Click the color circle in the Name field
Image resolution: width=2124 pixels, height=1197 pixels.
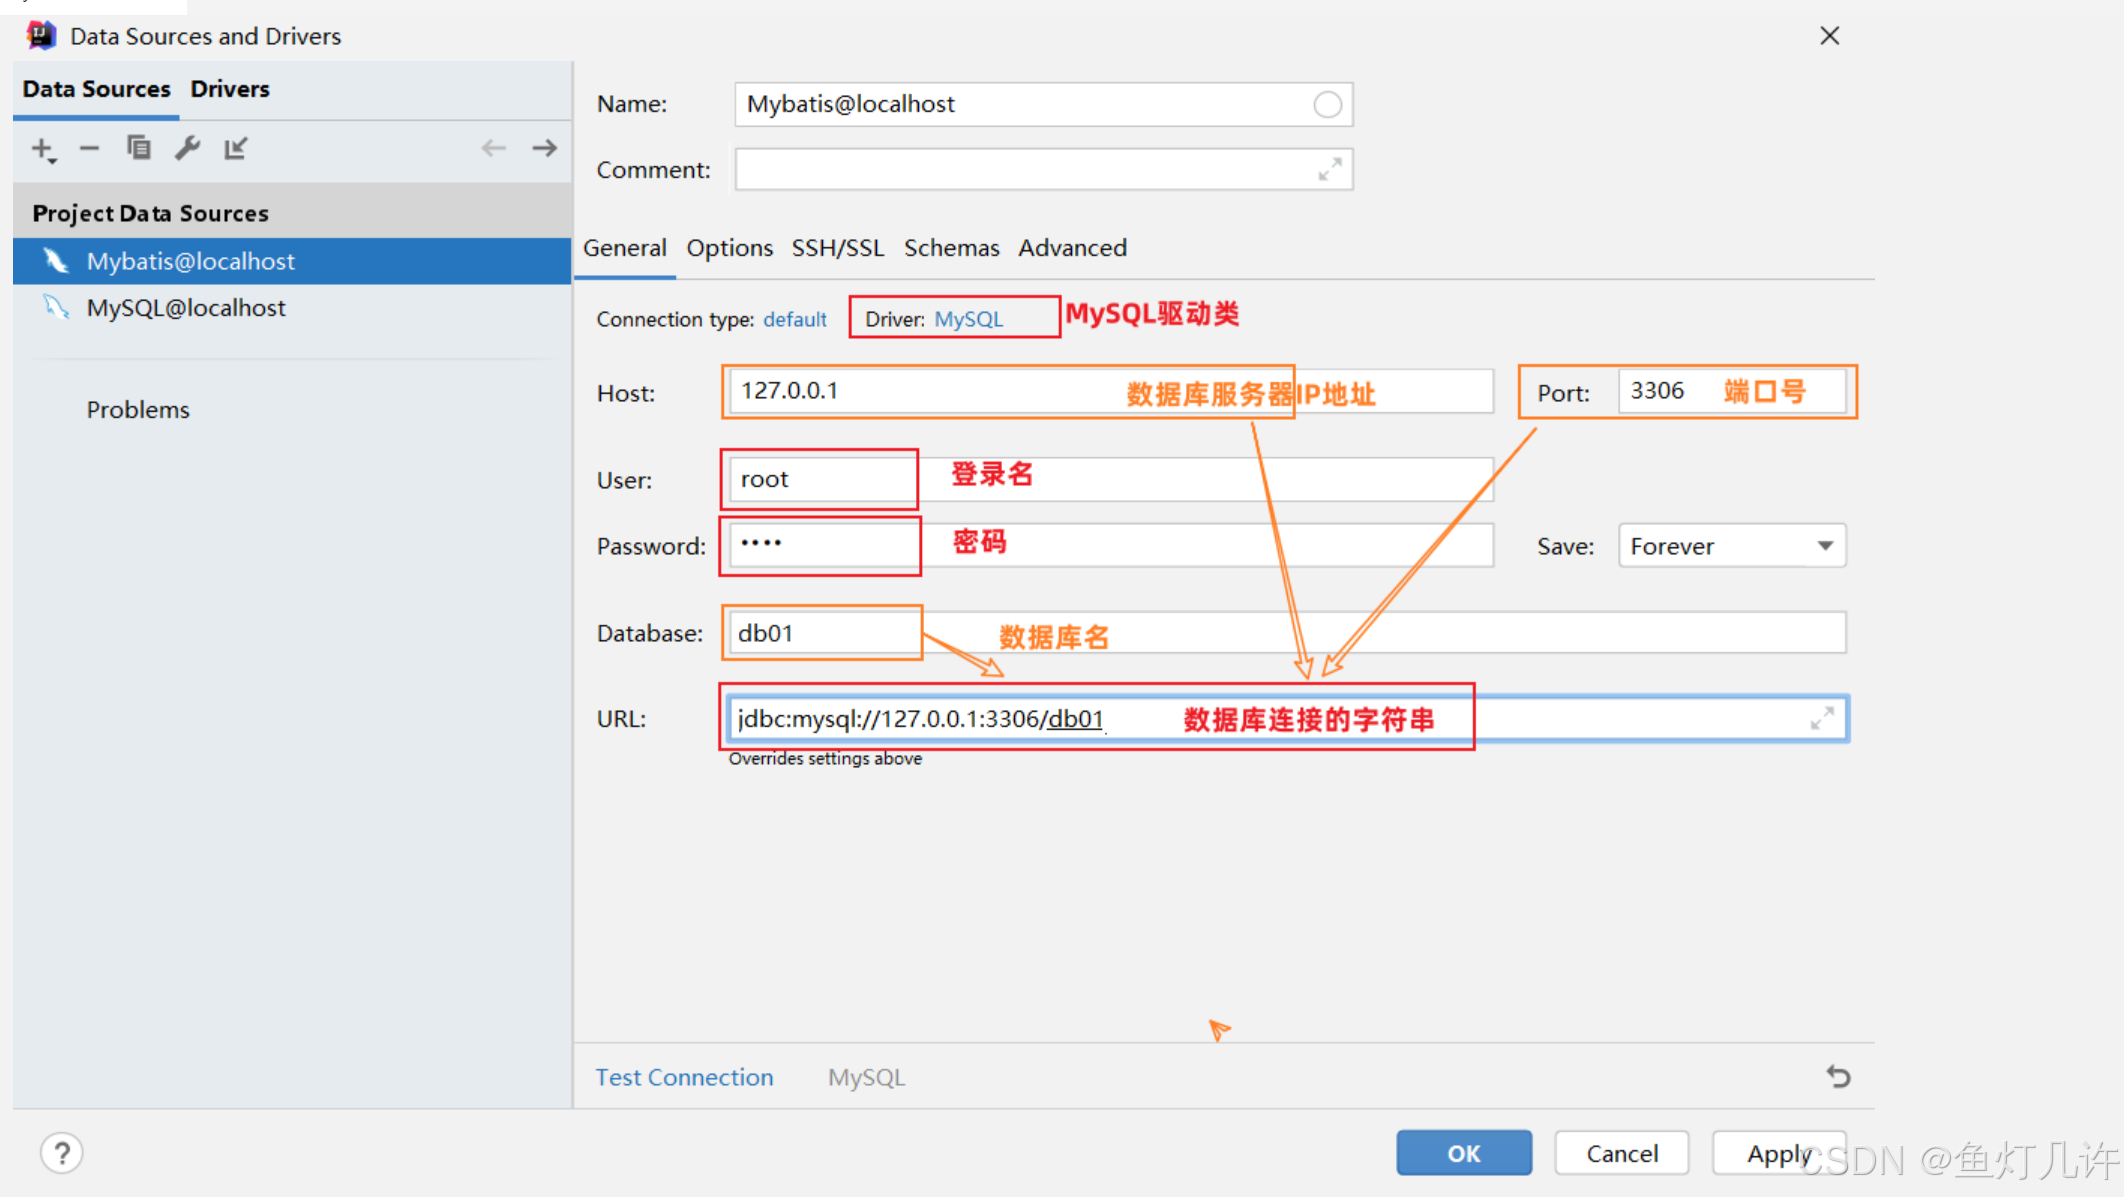[x=1327, y=104]
